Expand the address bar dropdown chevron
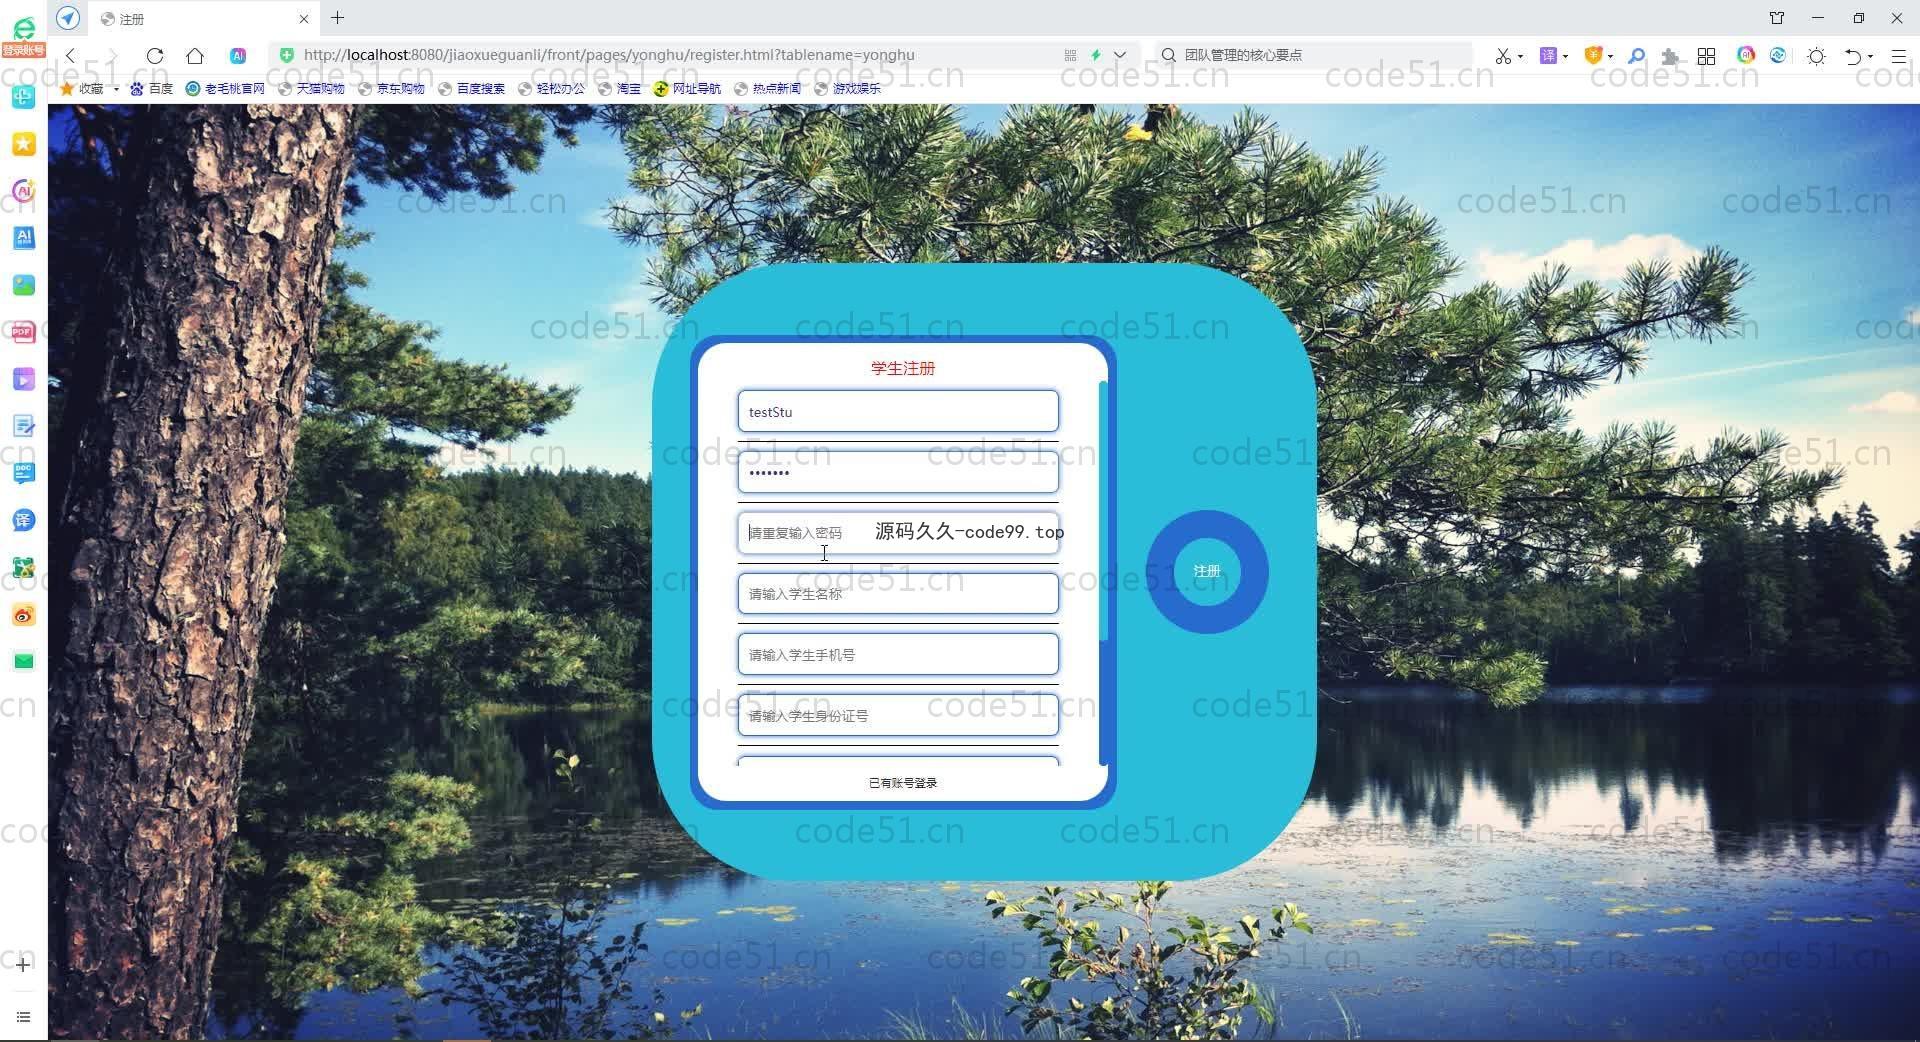This screenshot has width=1920, height=1042. (x=1120, y=55)
